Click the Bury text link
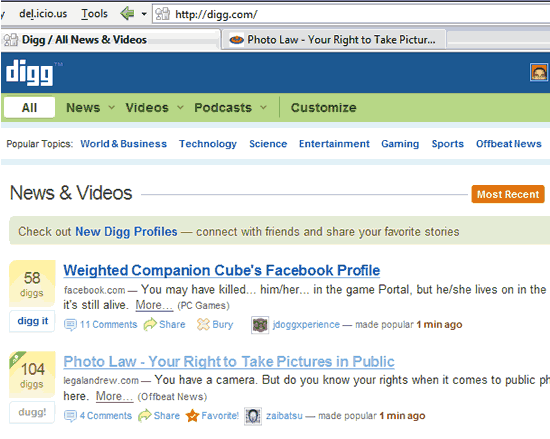Image resolution: width=550 pixels, height=439 pixels. pos(222,325)
